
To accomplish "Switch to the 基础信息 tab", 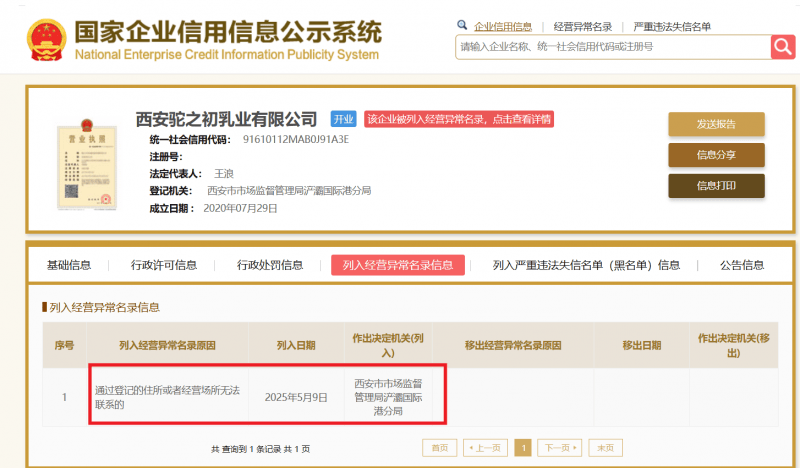I will 69,265.
